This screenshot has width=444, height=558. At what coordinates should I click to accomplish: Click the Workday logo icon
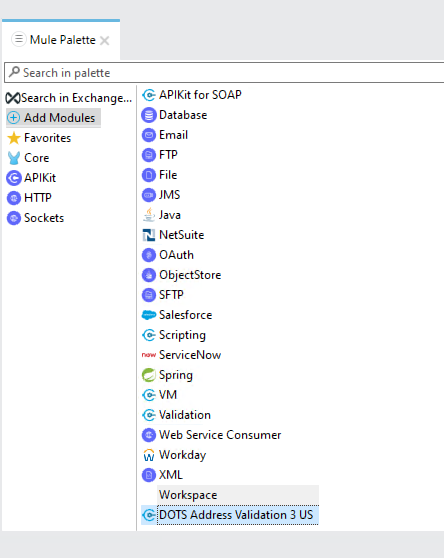(149, 455)
